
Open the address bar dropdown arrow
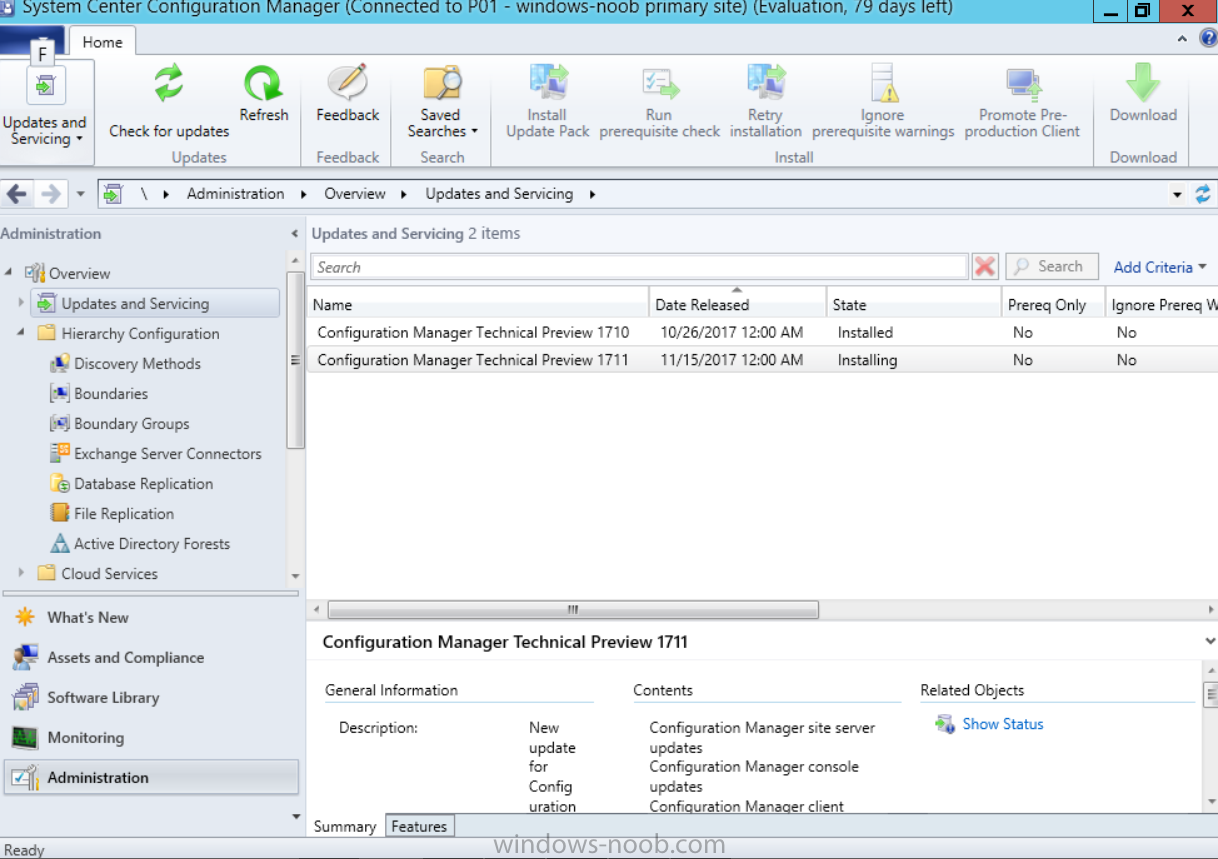tap(1177, 195)
